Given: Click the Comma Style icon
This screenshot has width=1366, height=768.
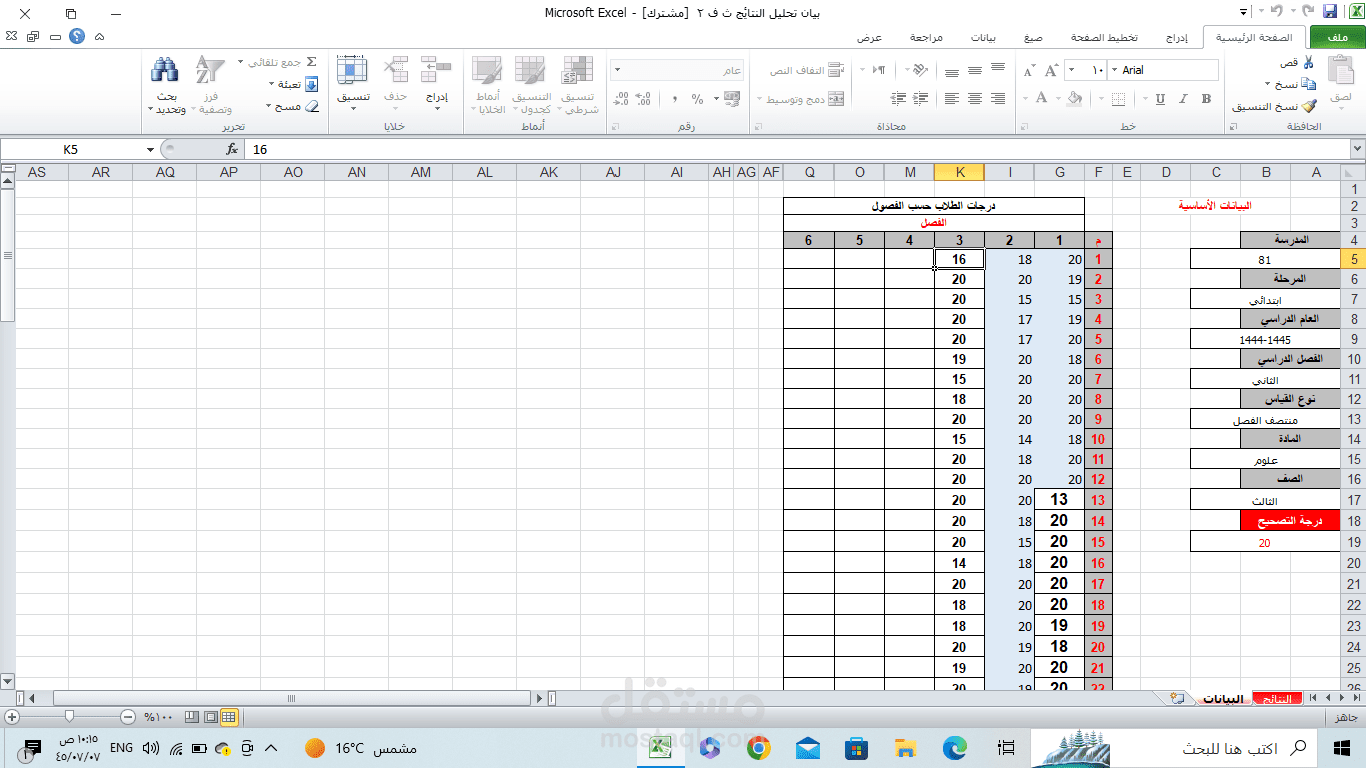Looking at the screenshot, I should tap(675, 99).
